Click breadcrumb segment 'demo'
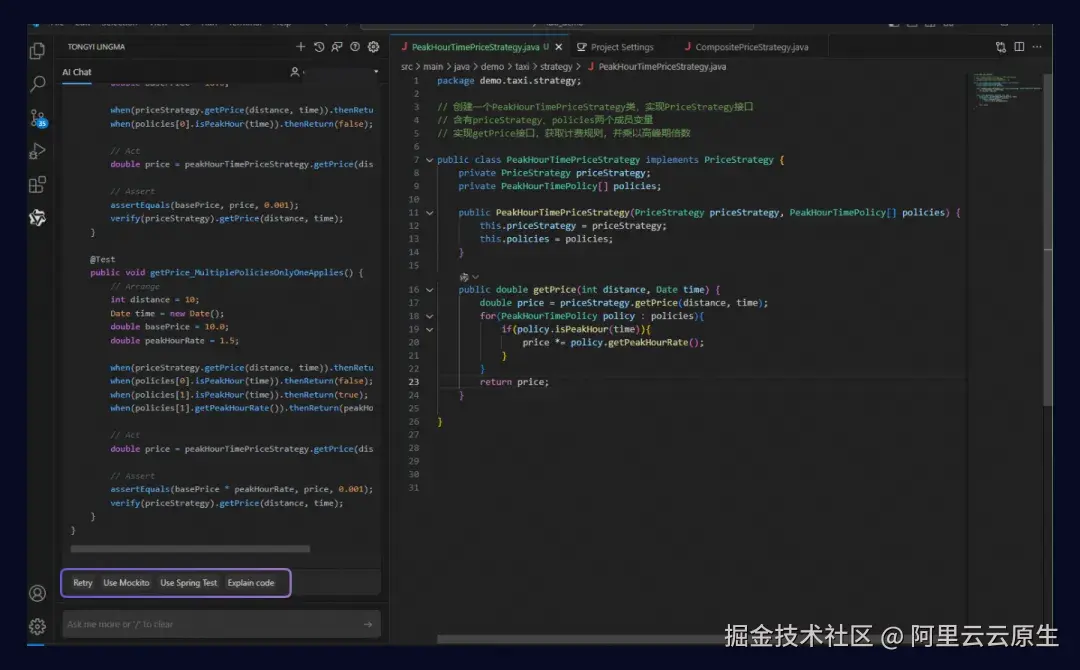The image size is (1080, 670). click(492, 67)
